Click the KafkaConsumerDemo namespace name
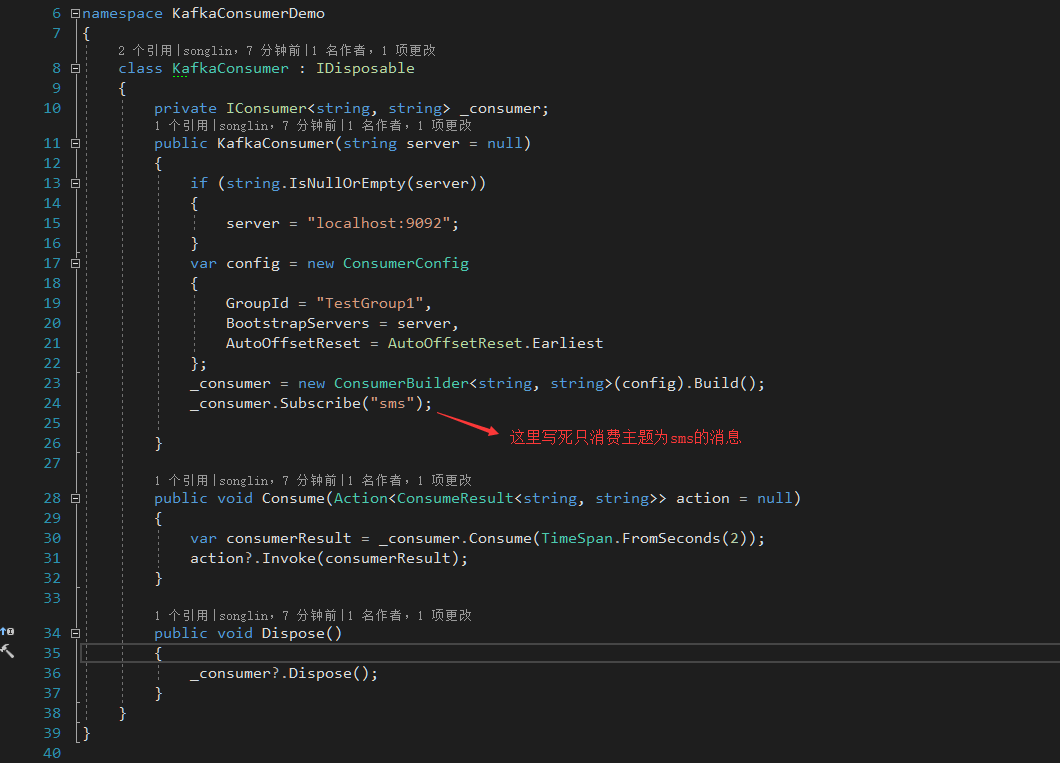Screen dimensions: 1060x763 248,14
